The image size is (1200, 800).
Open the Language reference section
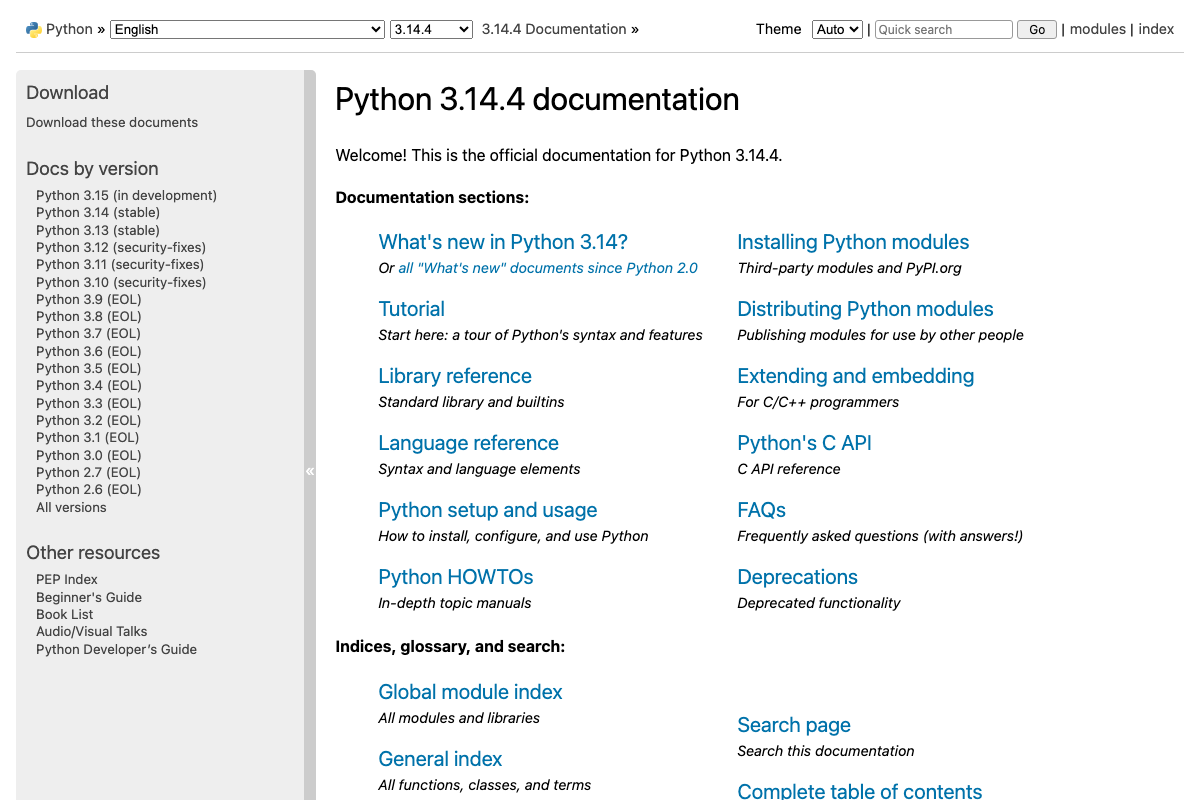coord(469,443)
